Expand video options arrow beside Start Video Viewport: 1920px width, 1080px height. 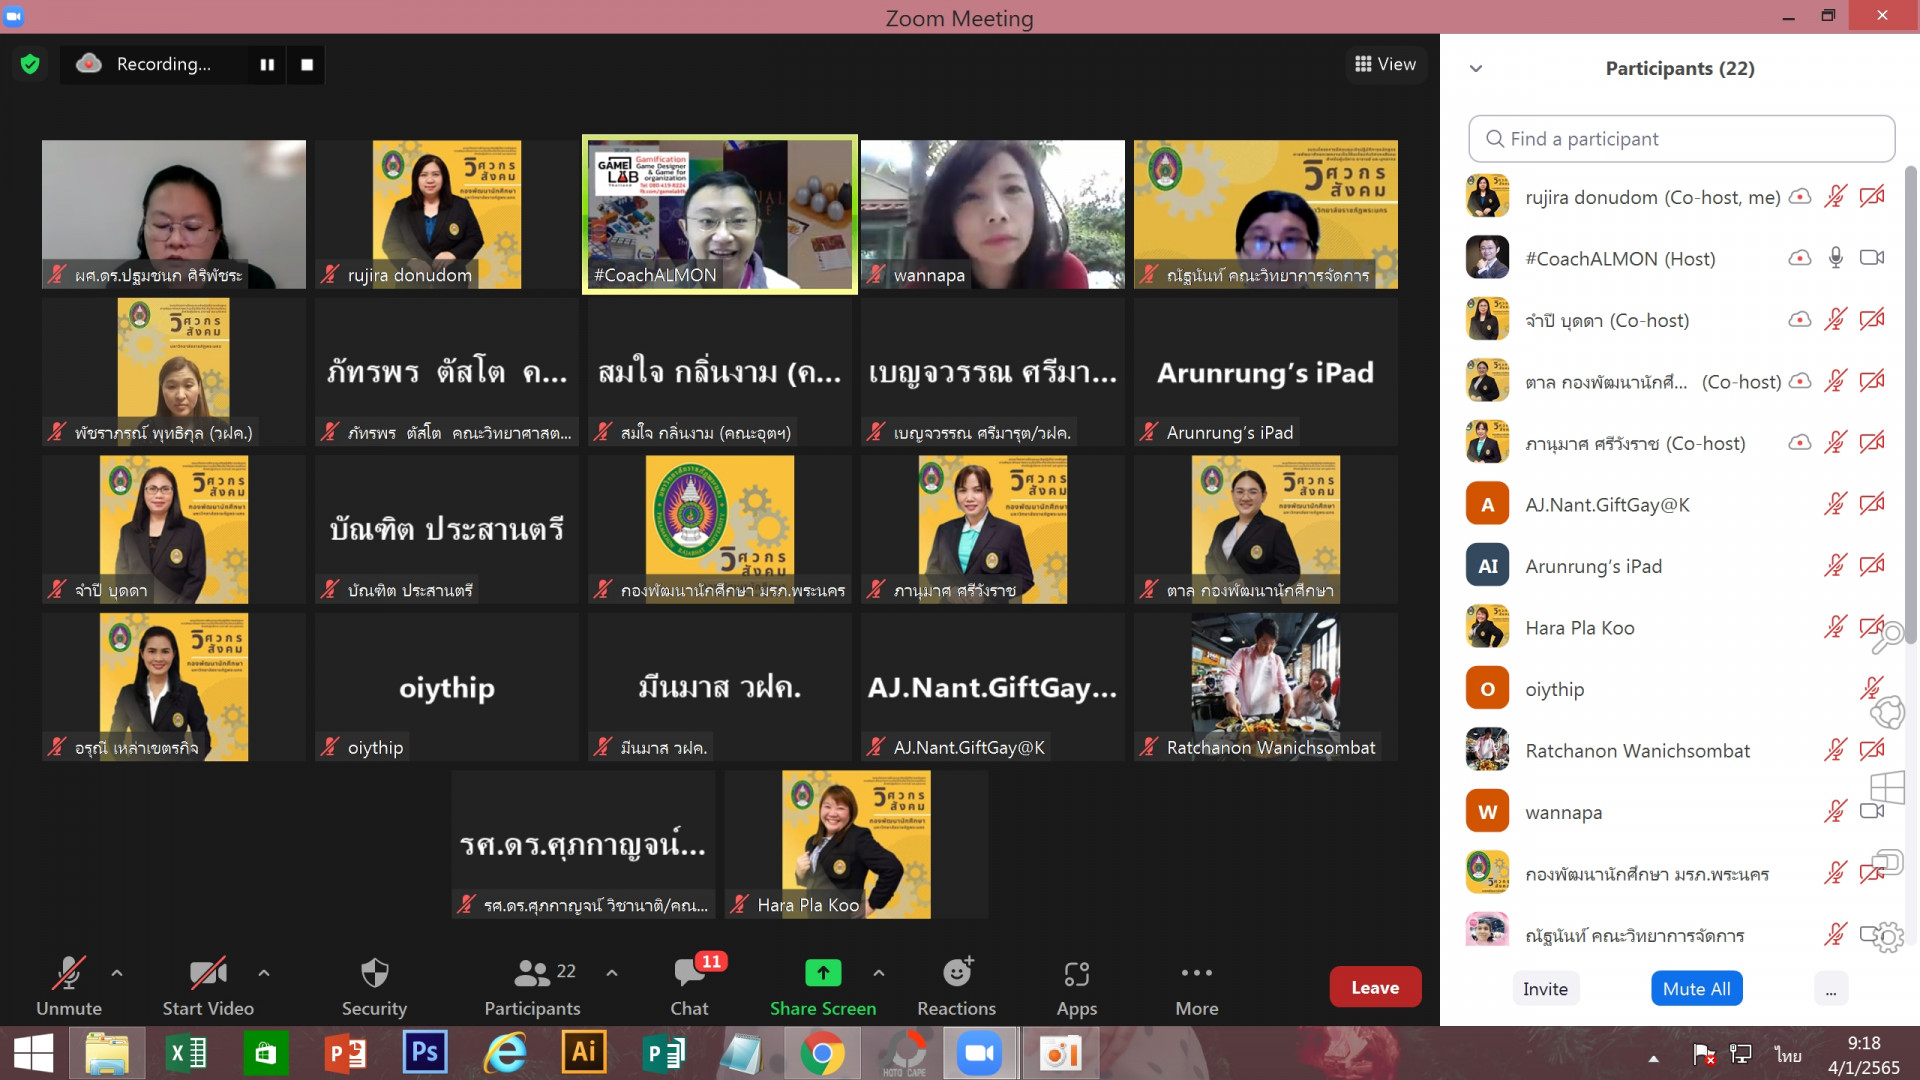(264, 972)
